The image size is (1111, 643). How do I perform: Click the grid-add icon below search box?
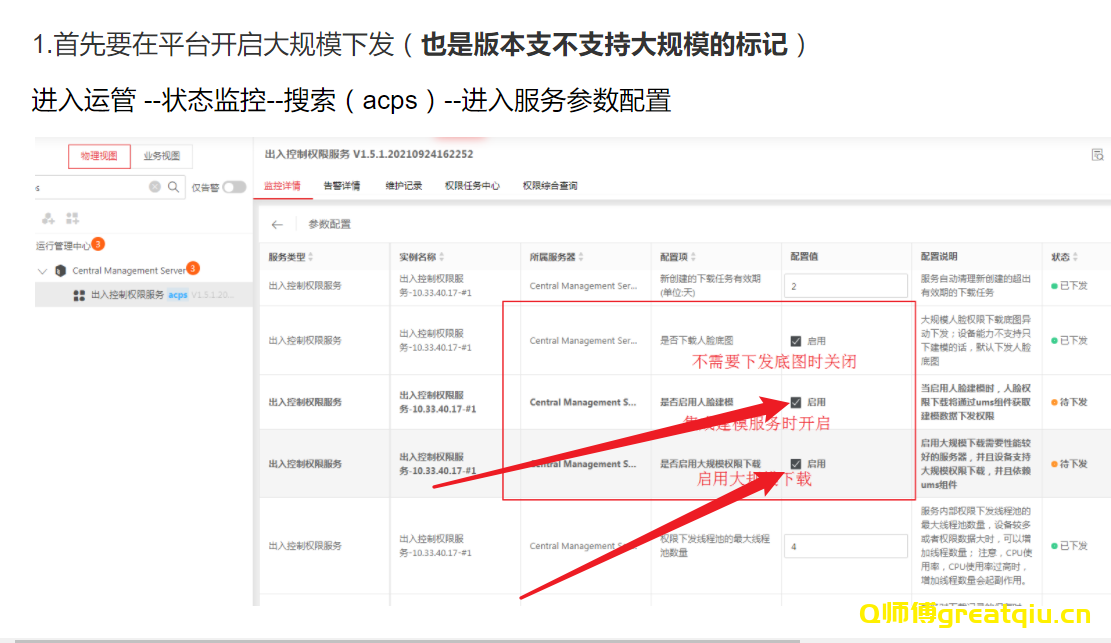72,218
